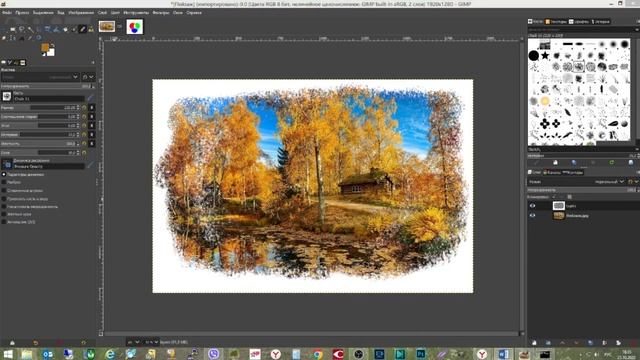640x360 pixels.
Task: Expand Параметры динамики dynamics options
Action: click(4, 175)
